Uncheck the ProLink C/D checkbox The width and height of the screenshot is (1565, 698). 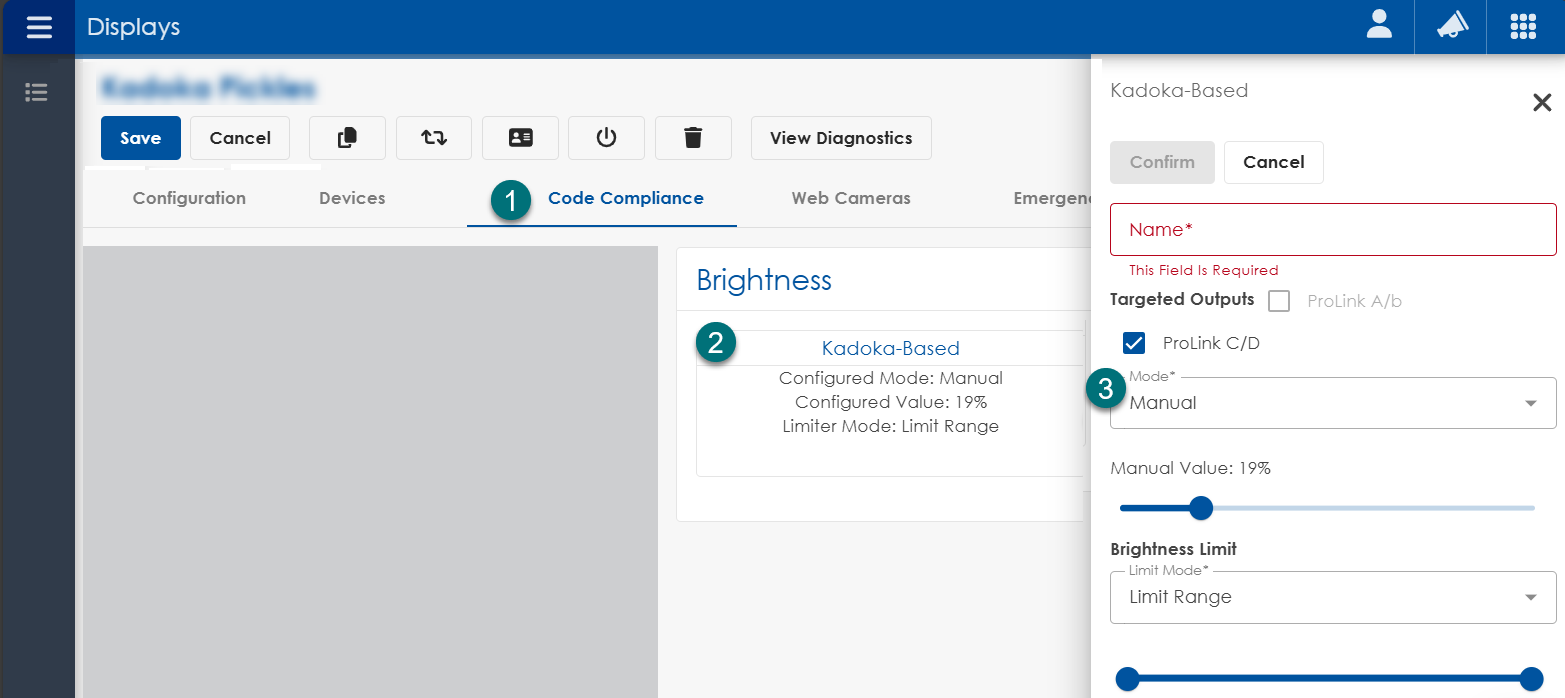tap(1134, 343)
